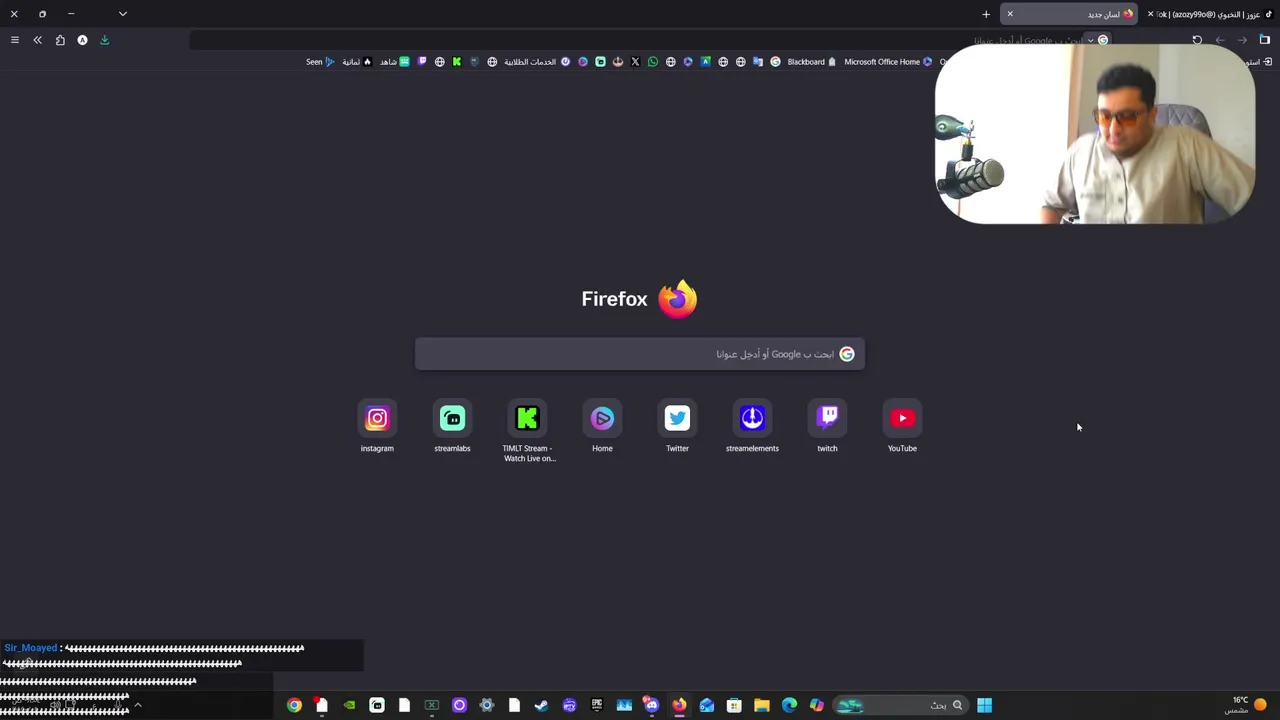Open the Firefox account icon

click(x=82, y=40)
